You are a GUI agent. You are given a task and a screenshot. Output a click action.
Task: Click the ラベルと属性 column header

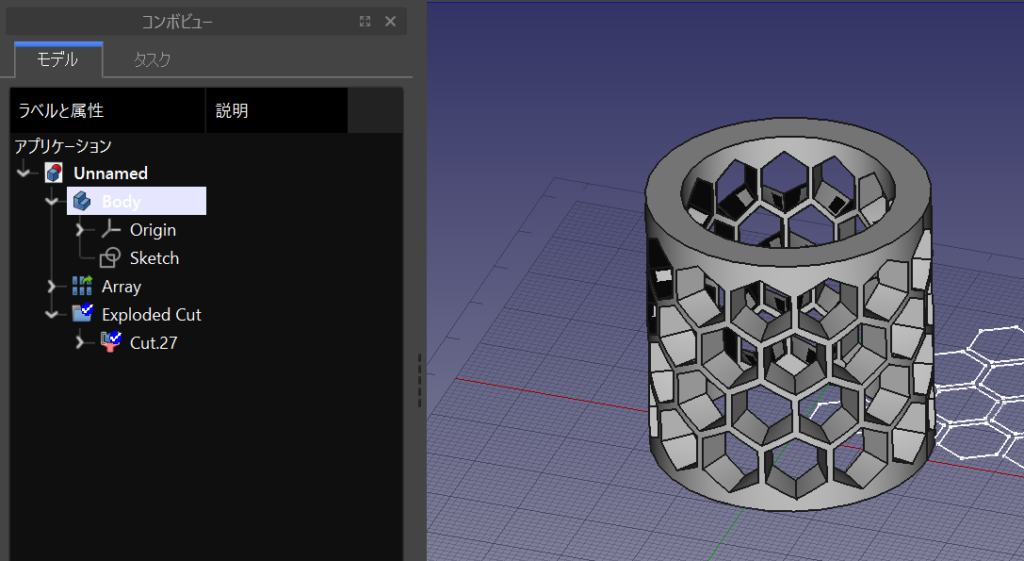[107, 110]
